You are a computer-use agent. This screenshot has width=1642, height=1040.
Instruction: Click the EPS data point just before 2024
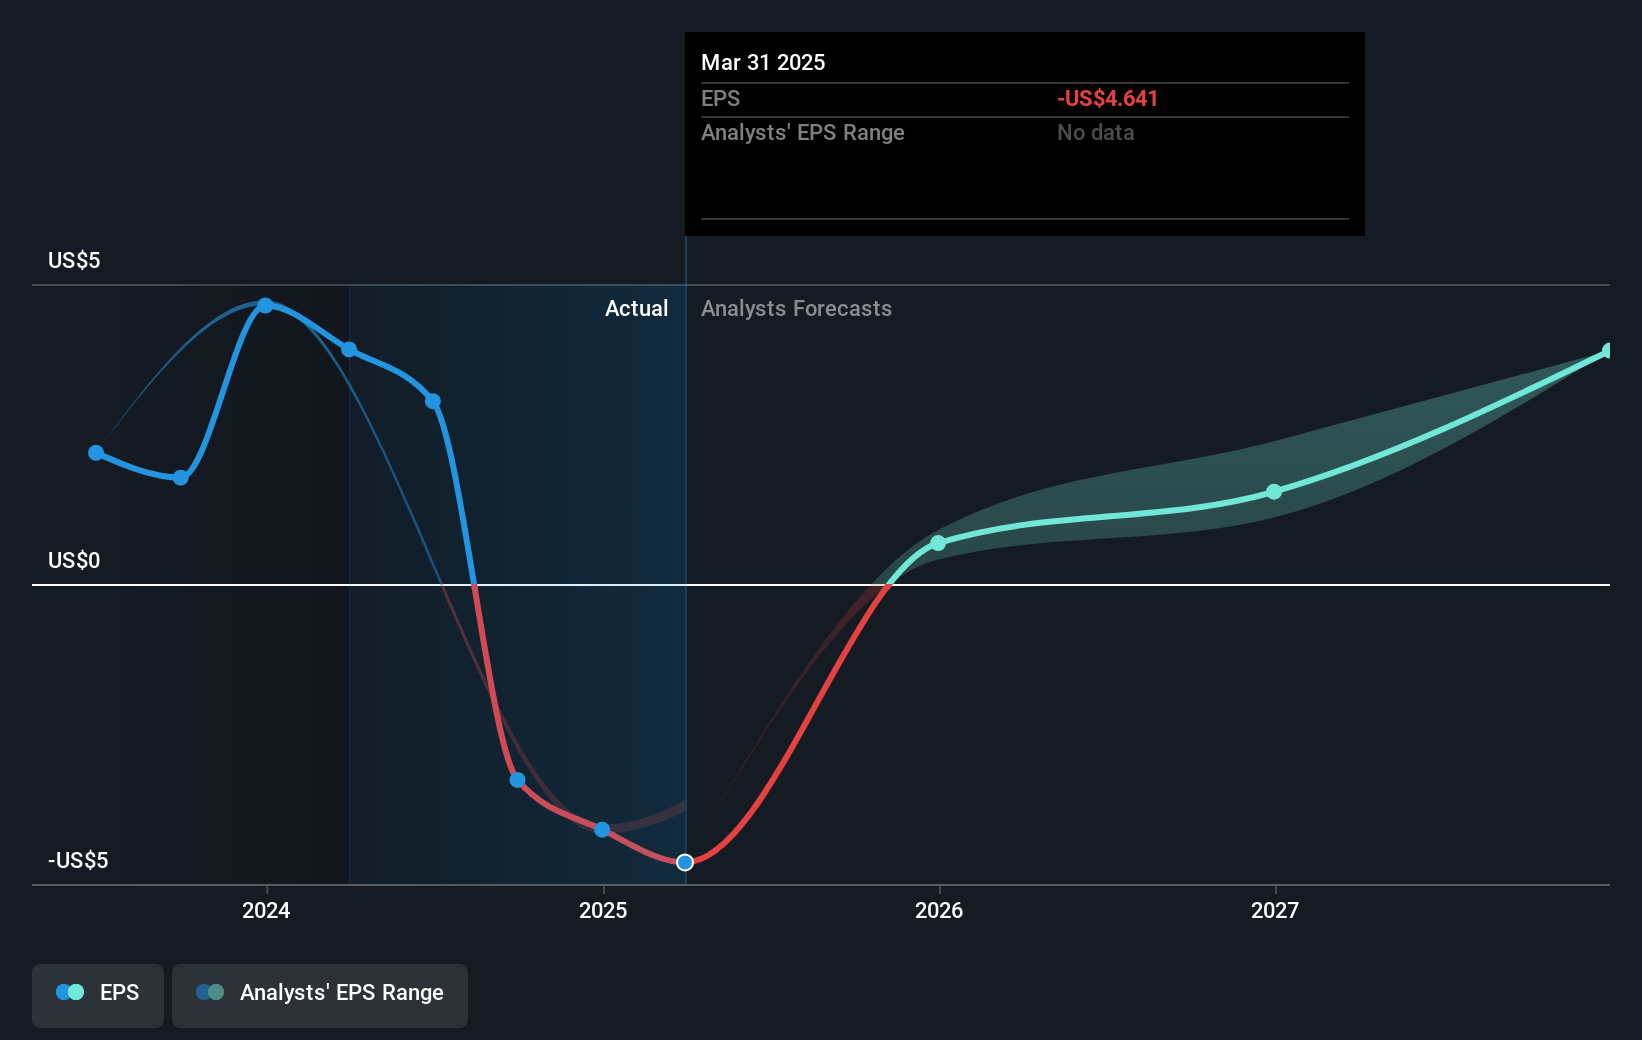pyautogui.click(x=181, y=478)
